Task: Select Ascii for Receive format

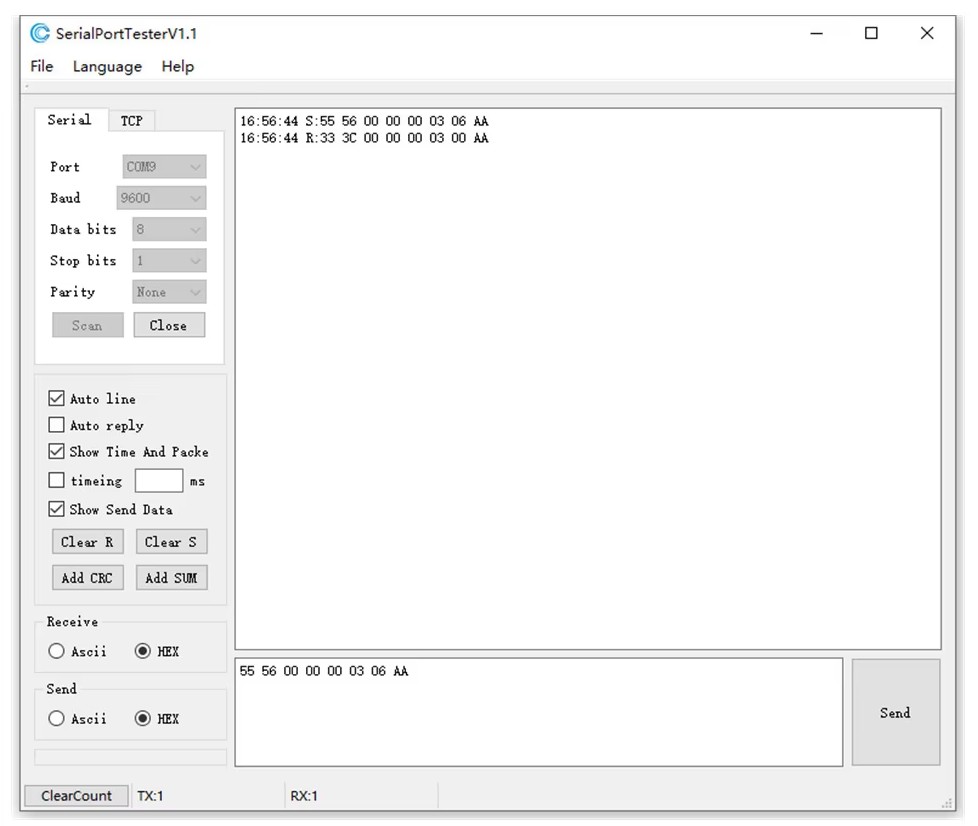Action: tap(57, 651)
